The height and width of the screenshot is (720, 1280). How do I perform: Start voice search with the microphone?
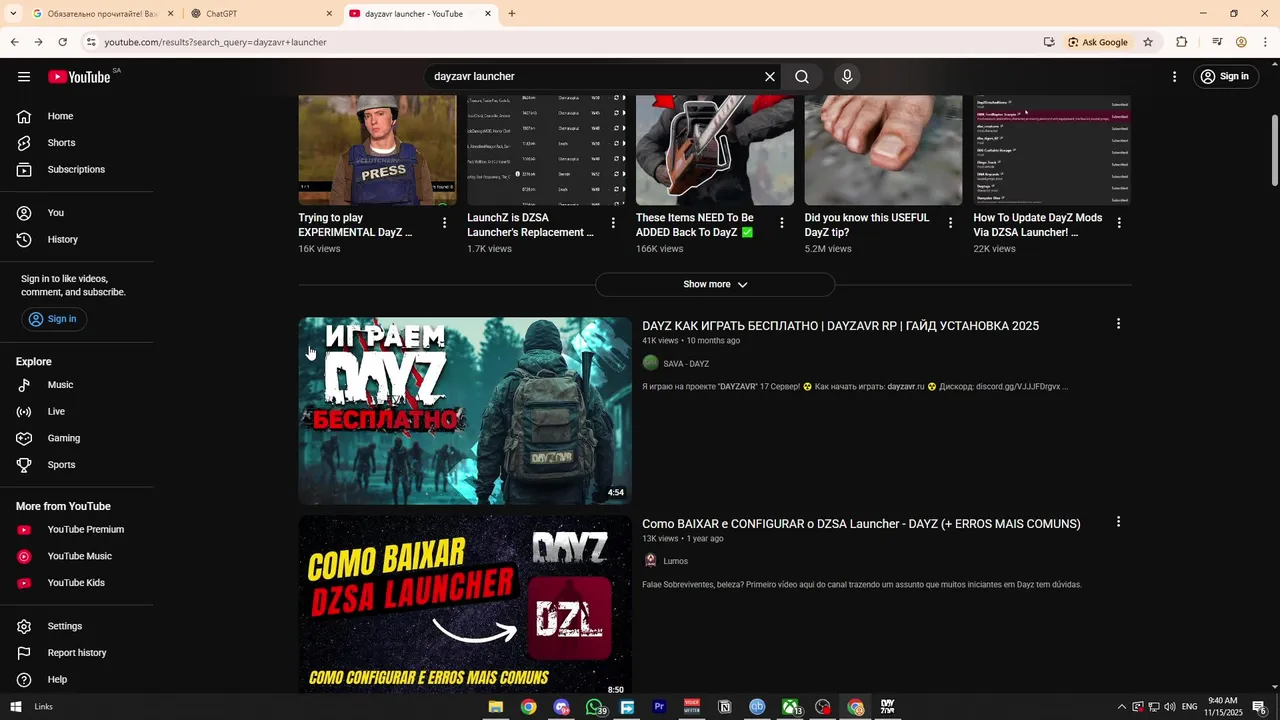tap(847, 77)
